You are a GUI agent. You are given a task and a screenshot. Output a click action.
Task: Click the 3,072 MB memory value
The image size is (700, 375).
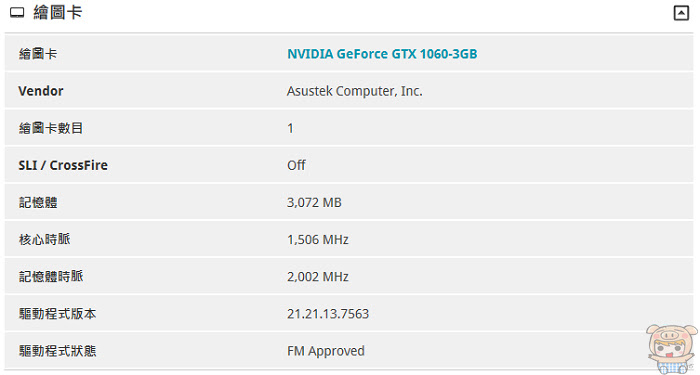point(314,203)
